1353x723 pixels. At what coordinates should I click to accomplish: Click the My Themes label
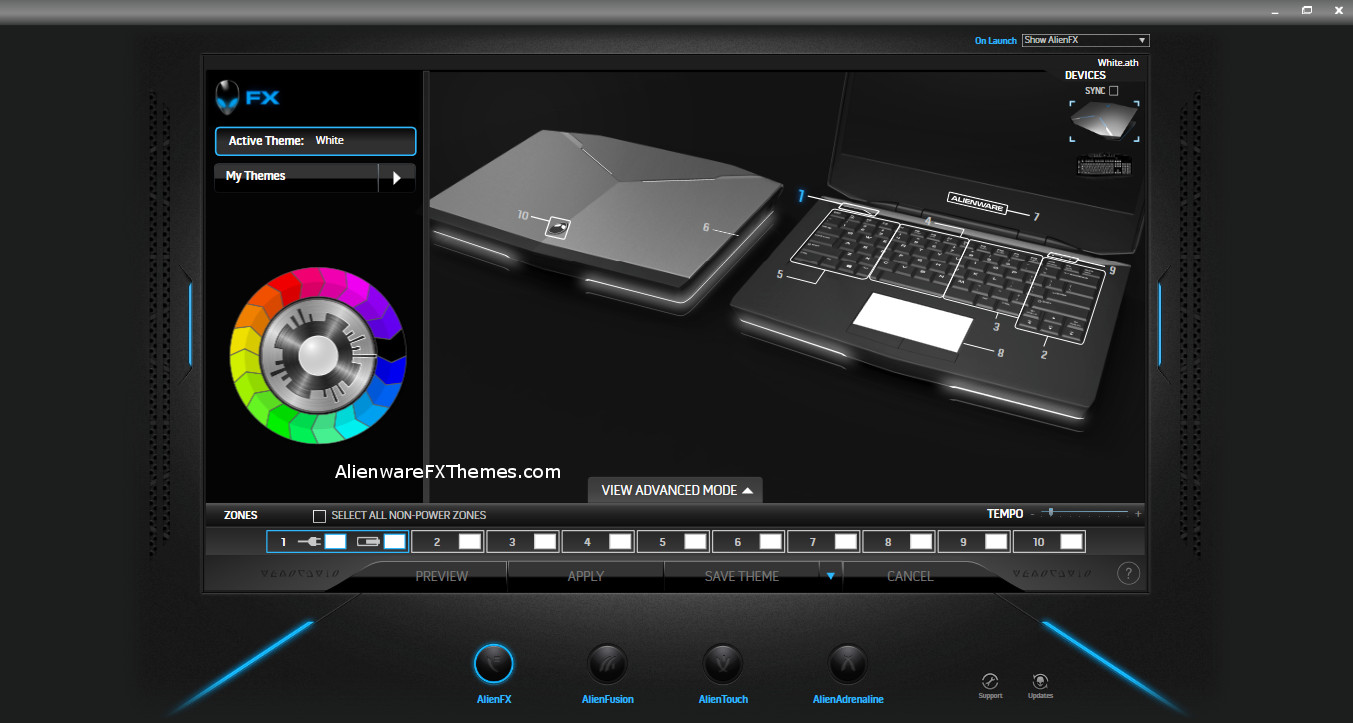click(x=256, y=176)
